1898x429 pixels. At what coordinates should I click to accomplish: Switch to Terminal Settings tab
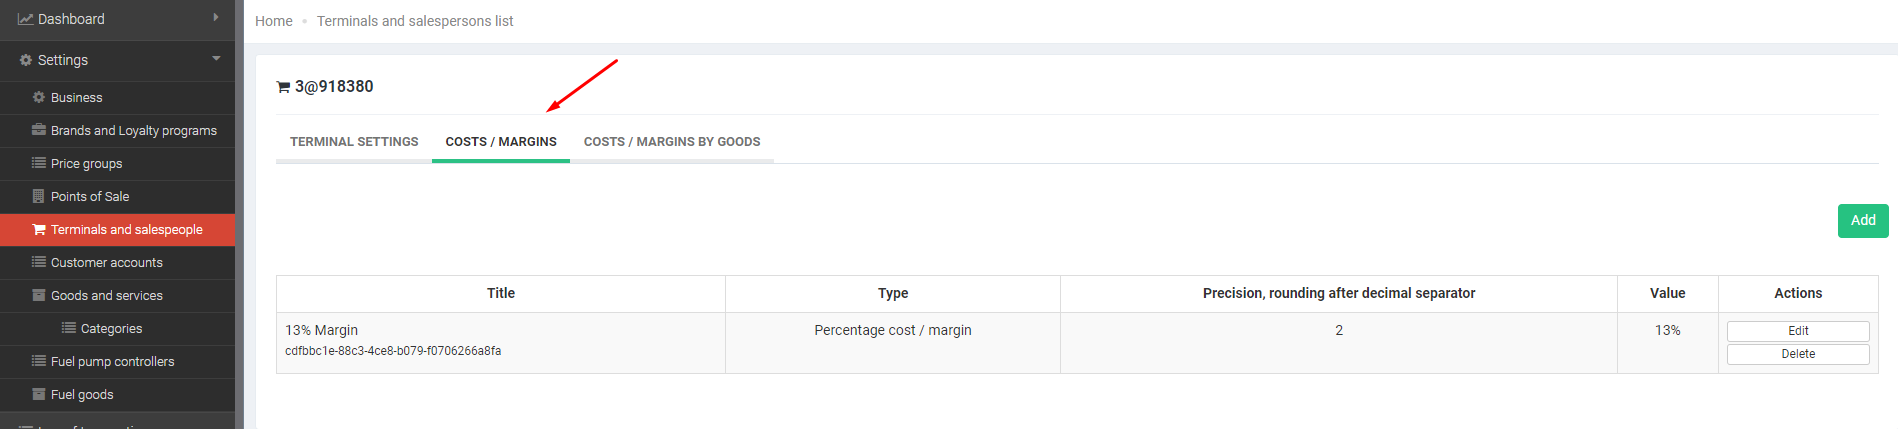point(354,142)
